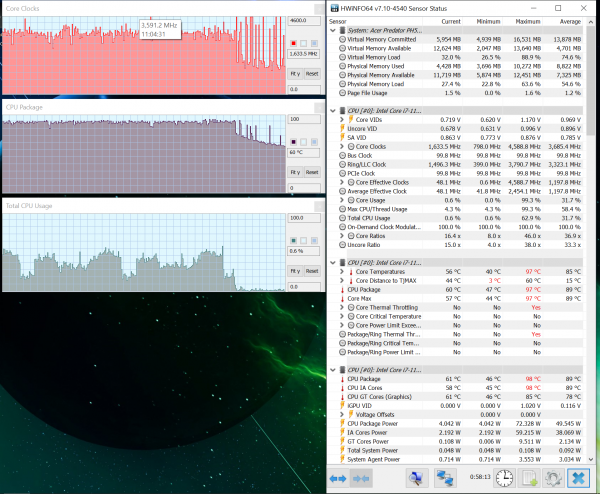
Task: Expand the Core Thermal Throttling row
Action: (342, 307)
